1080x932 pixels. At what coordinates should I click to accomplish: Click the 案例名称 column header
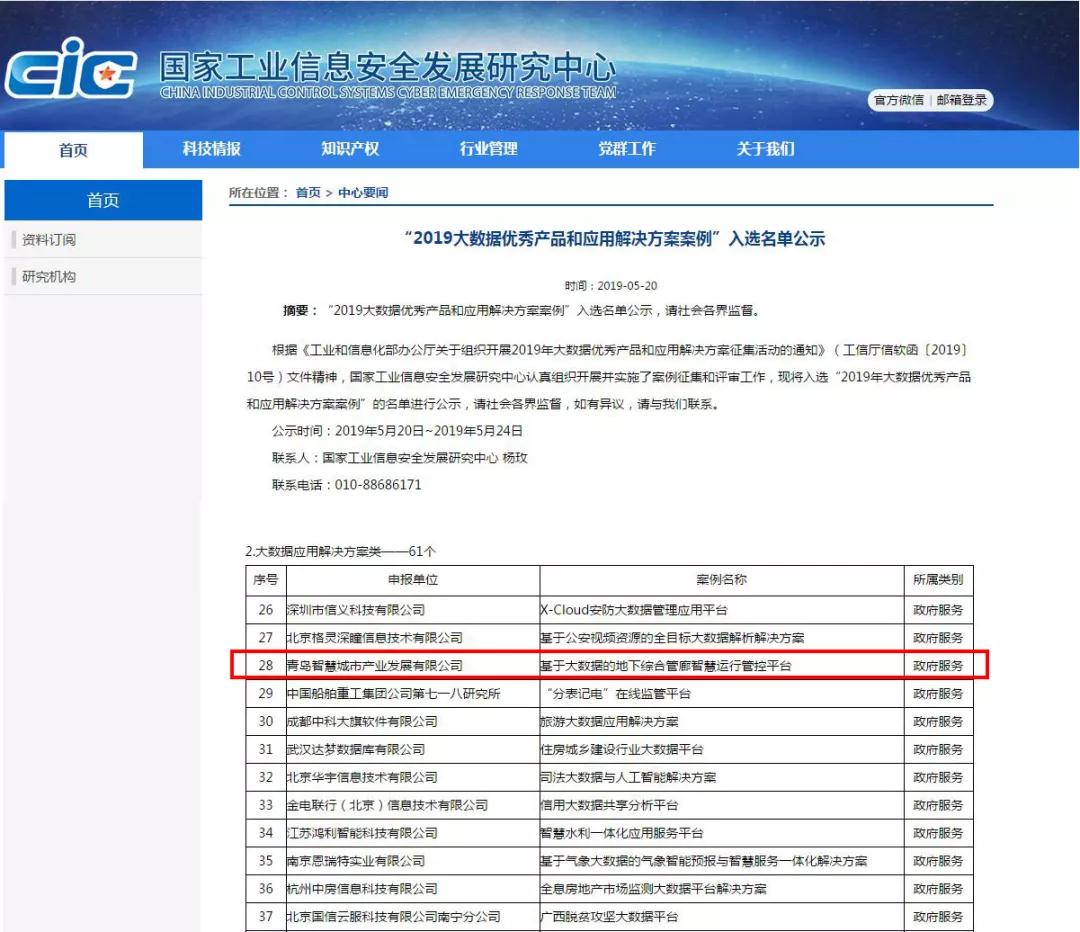pos(722,580)
